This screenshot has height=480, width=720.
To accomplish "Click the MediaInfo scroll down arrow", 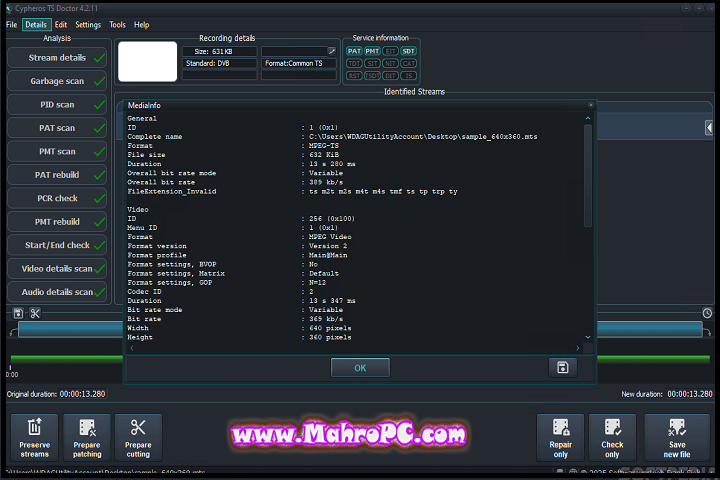I will pos(588,337).
